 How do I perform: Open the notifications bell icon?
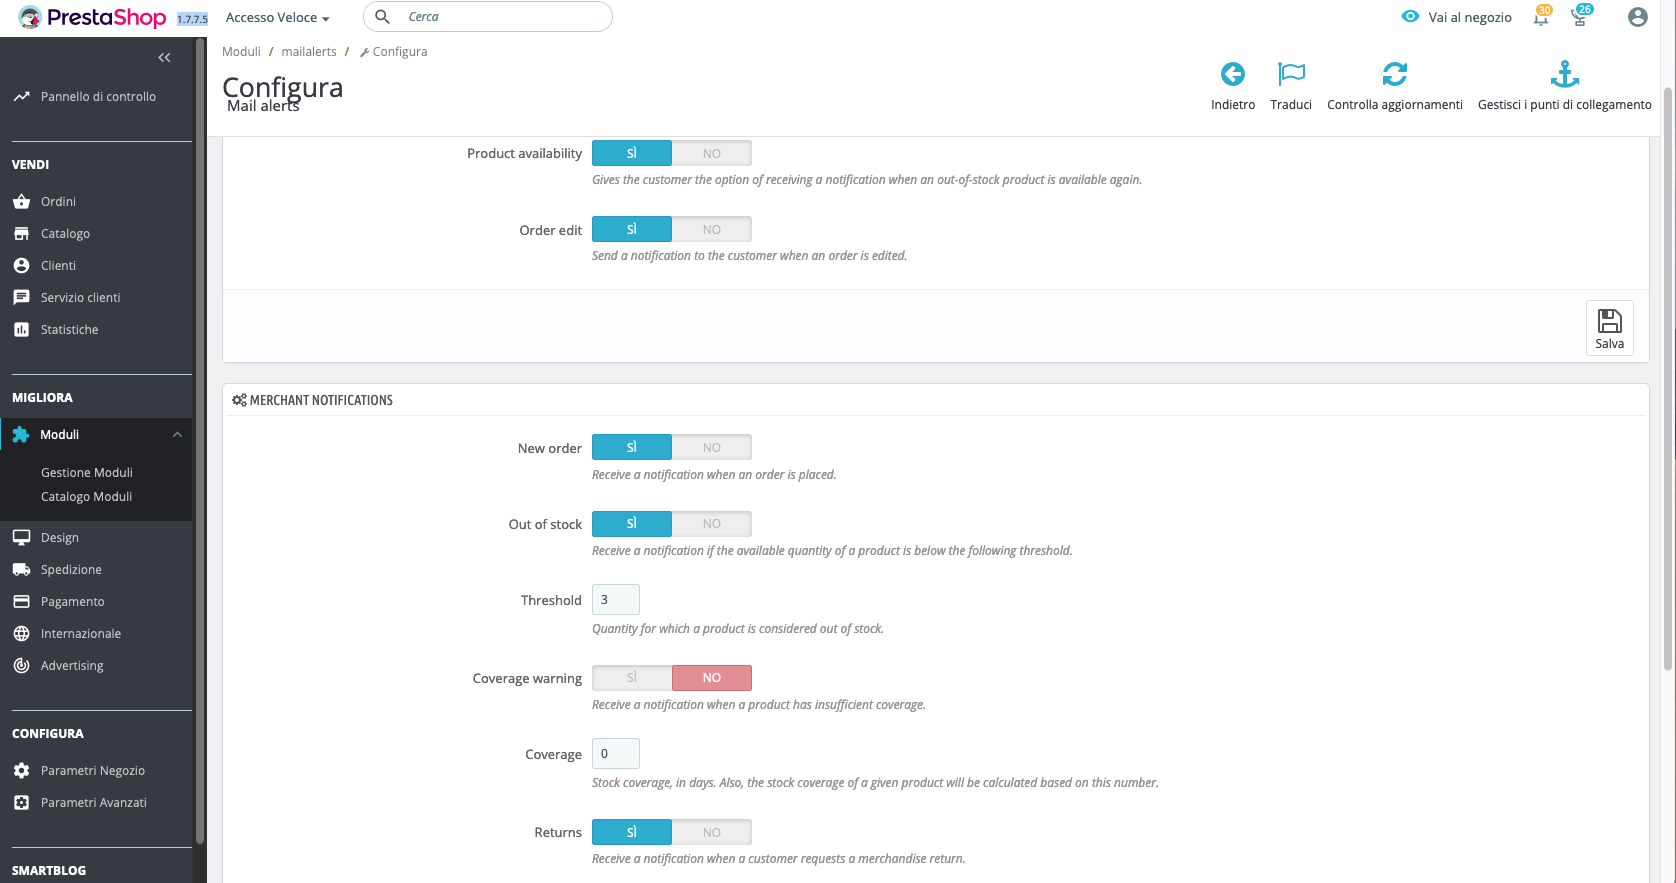click(x=1541, y=17)
